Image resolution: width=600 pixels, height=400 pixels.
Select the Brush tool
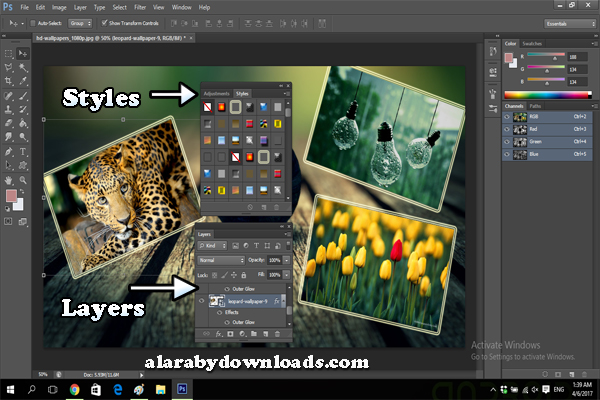(x=23, y=95)
